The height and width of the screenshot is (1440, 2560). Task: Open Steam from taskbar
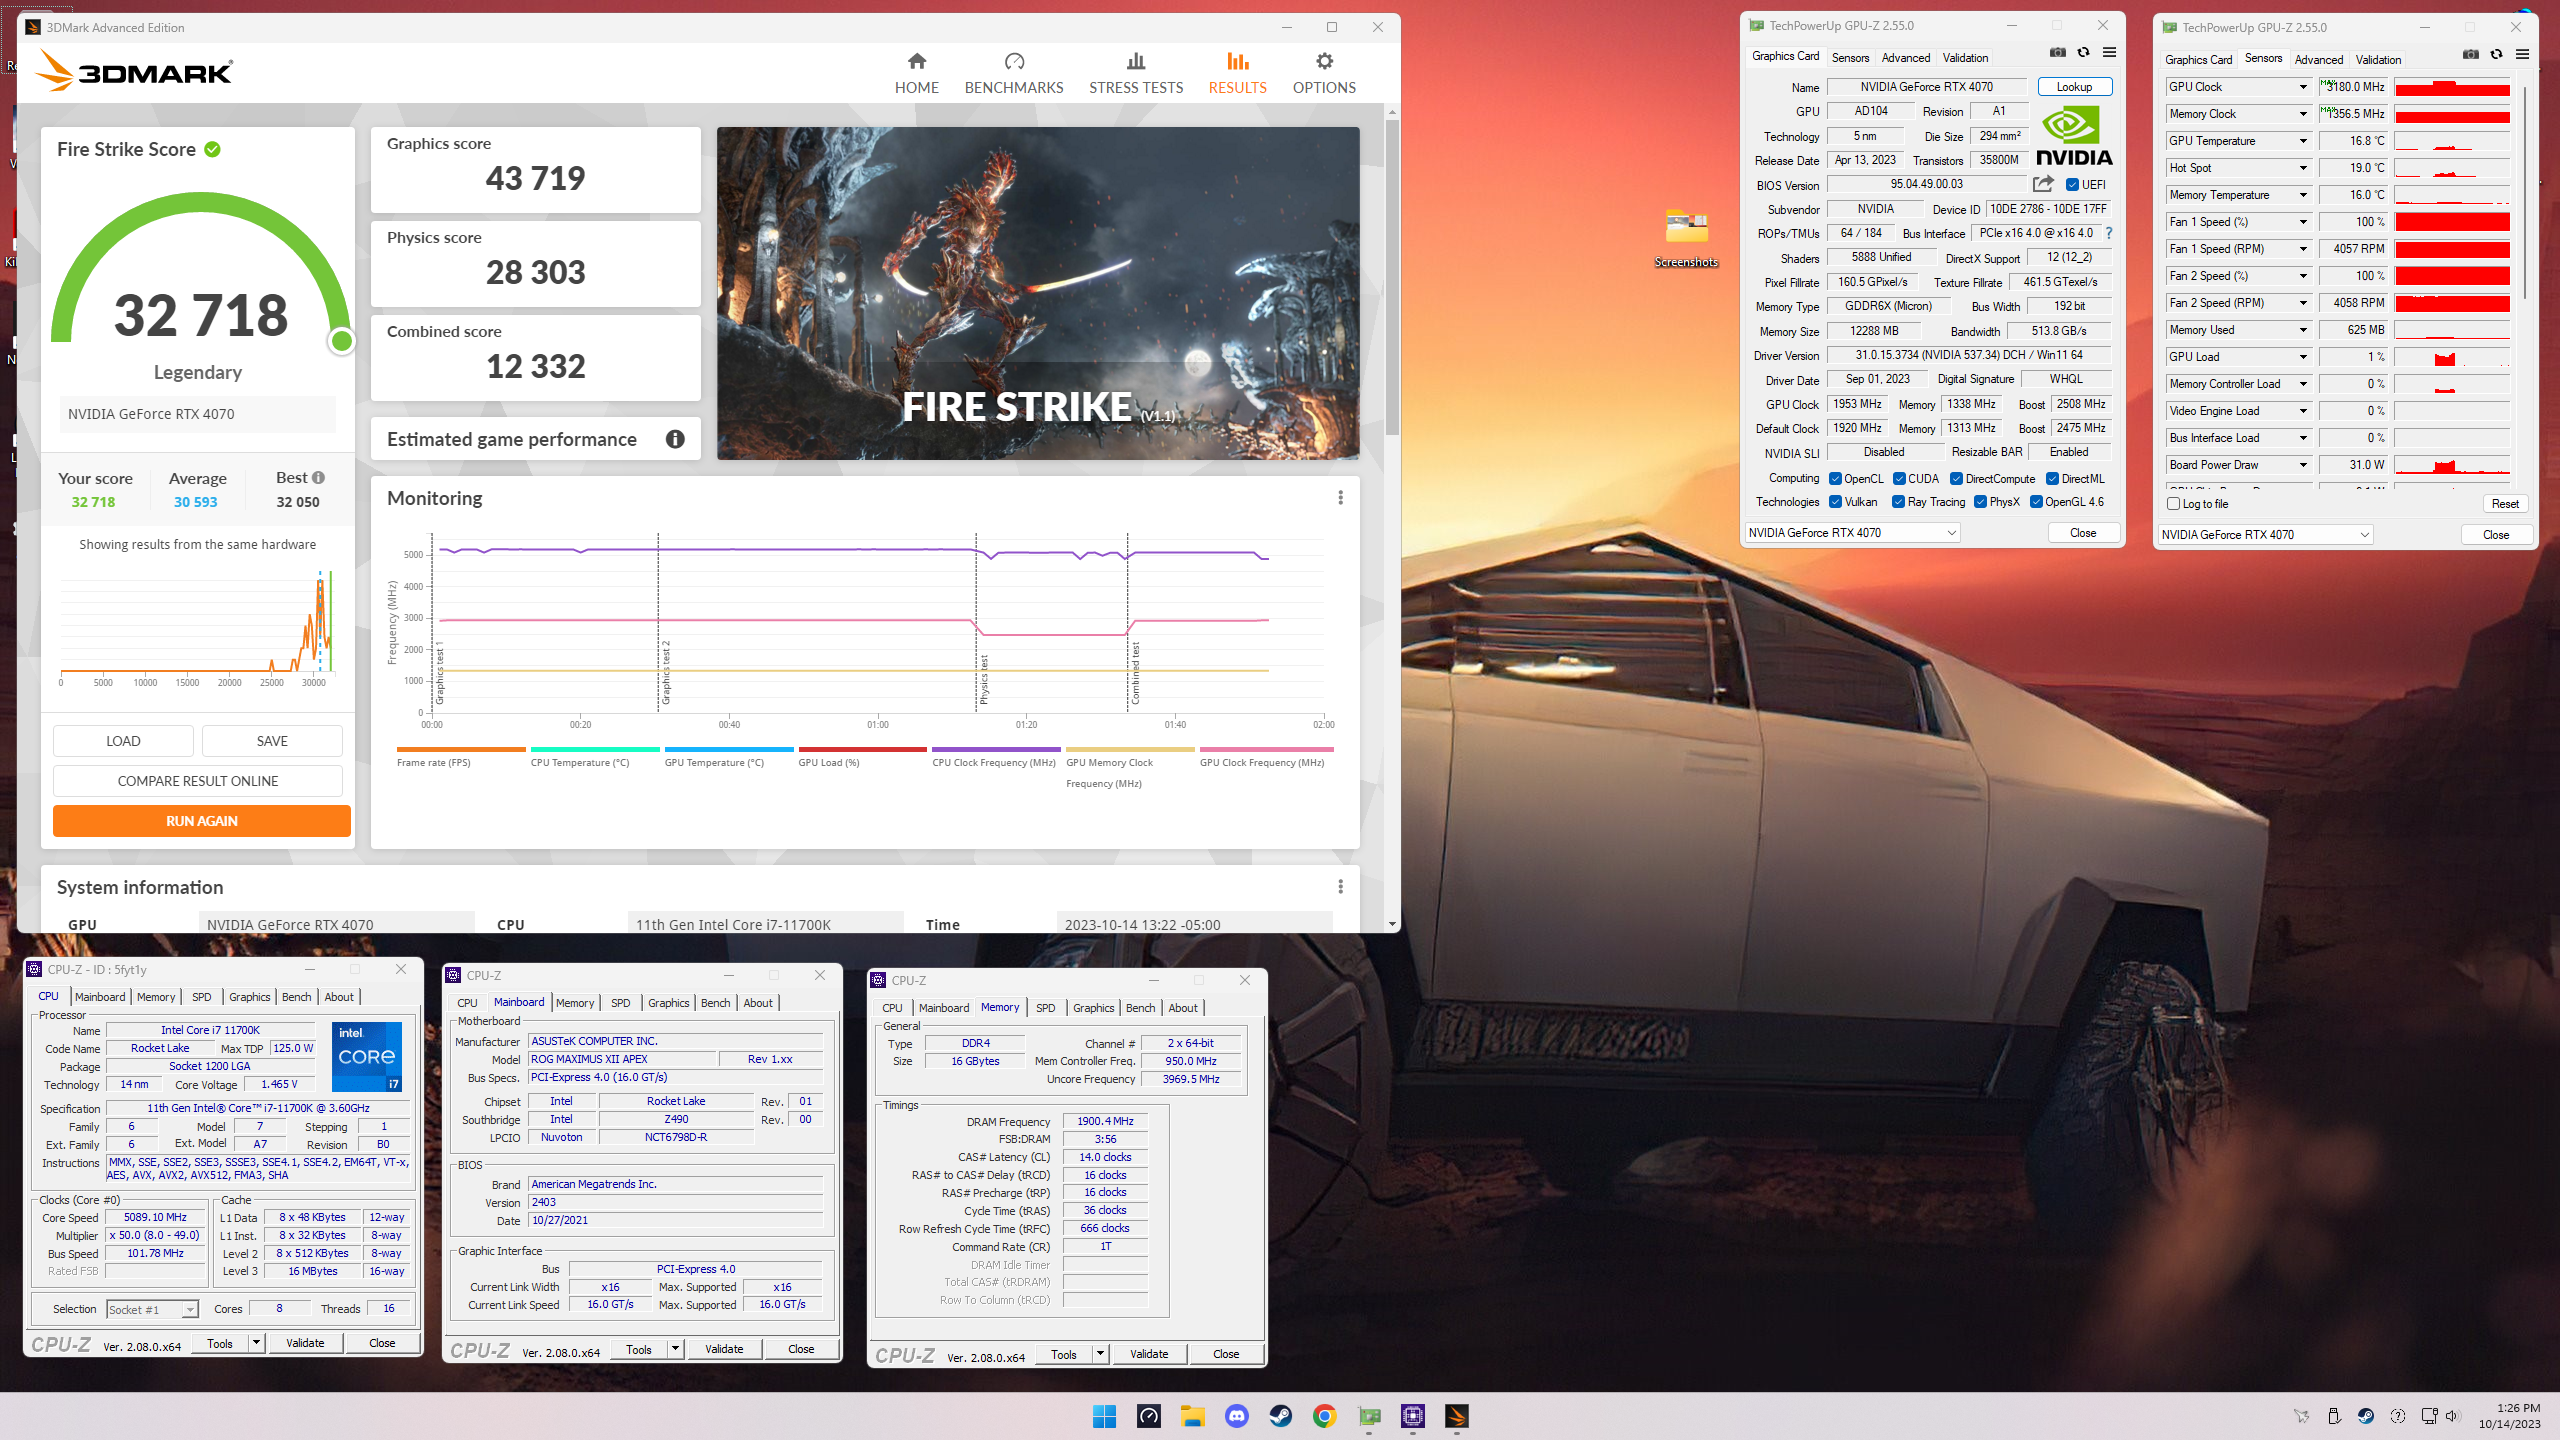click(x=1281, y=1416)
